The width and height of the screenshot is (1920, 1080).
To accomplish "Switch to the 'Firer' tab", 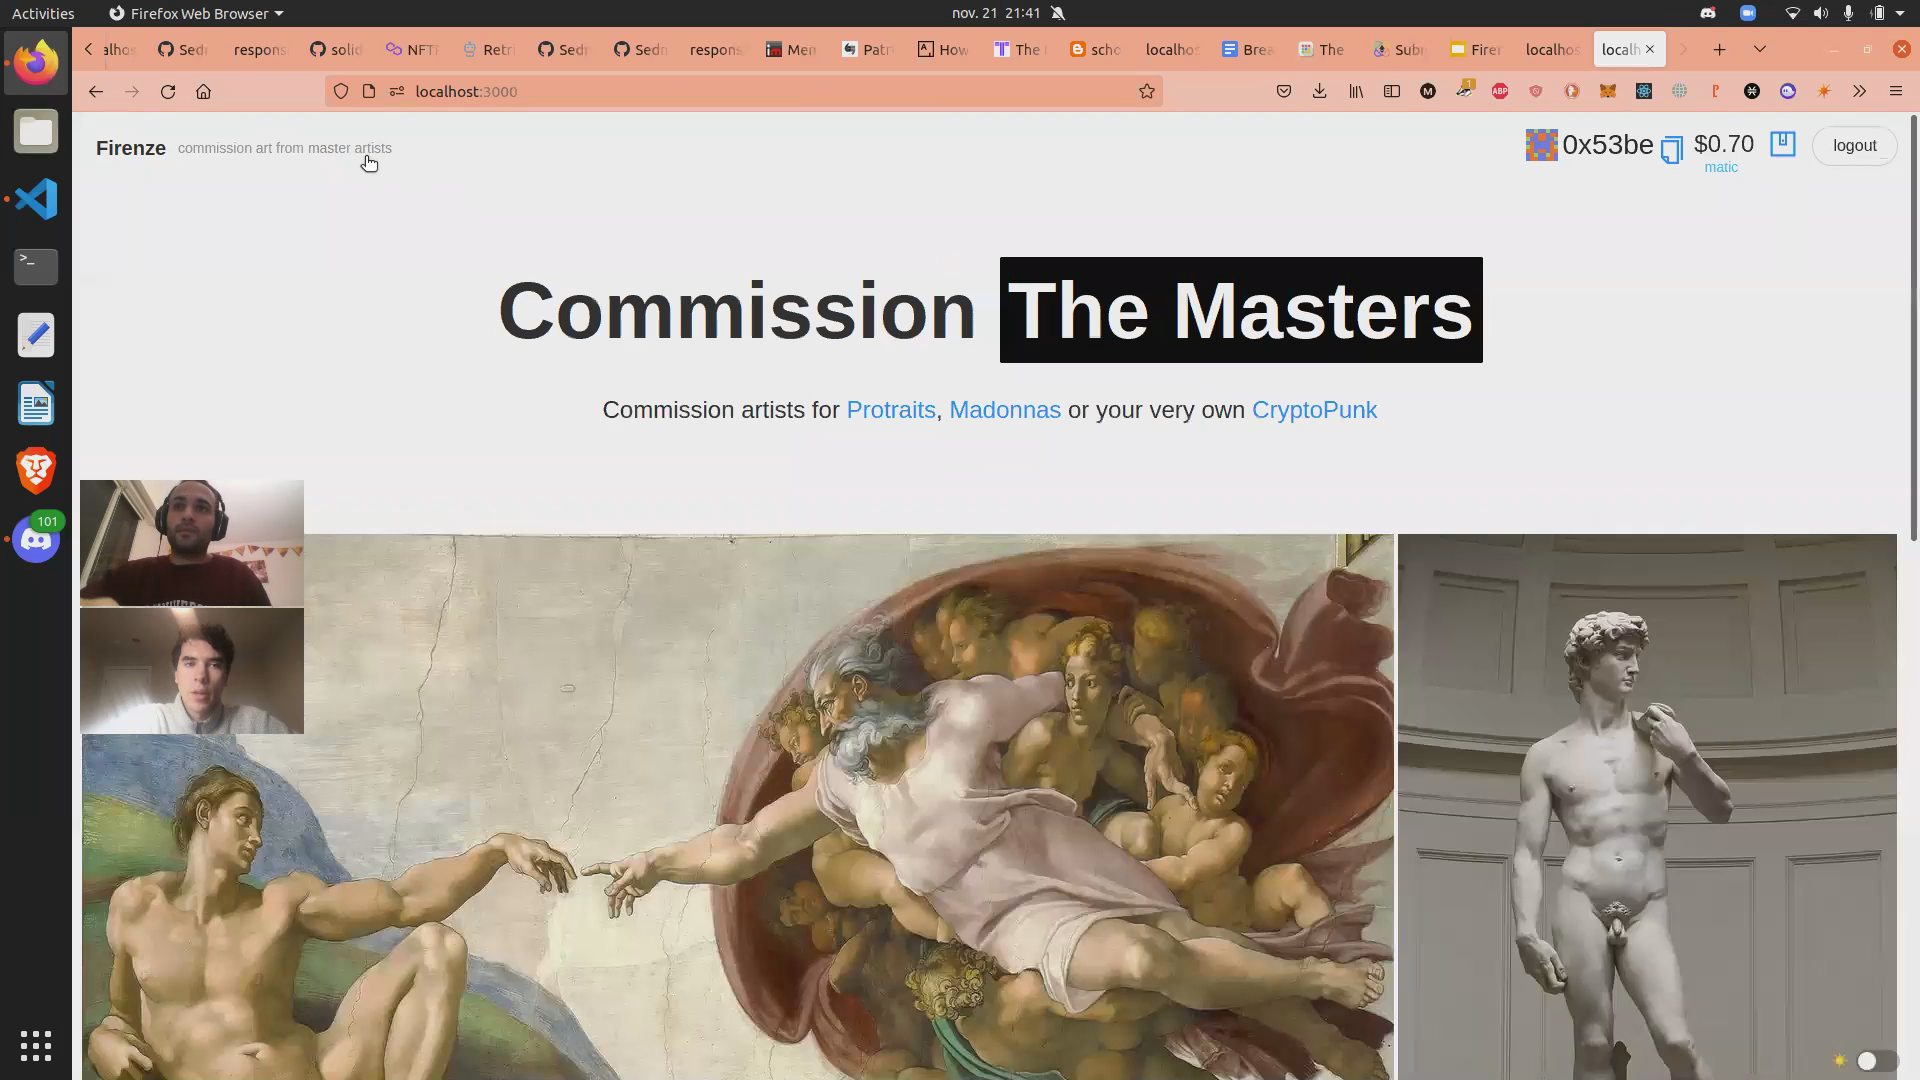I will click(x=1476, y=49).
